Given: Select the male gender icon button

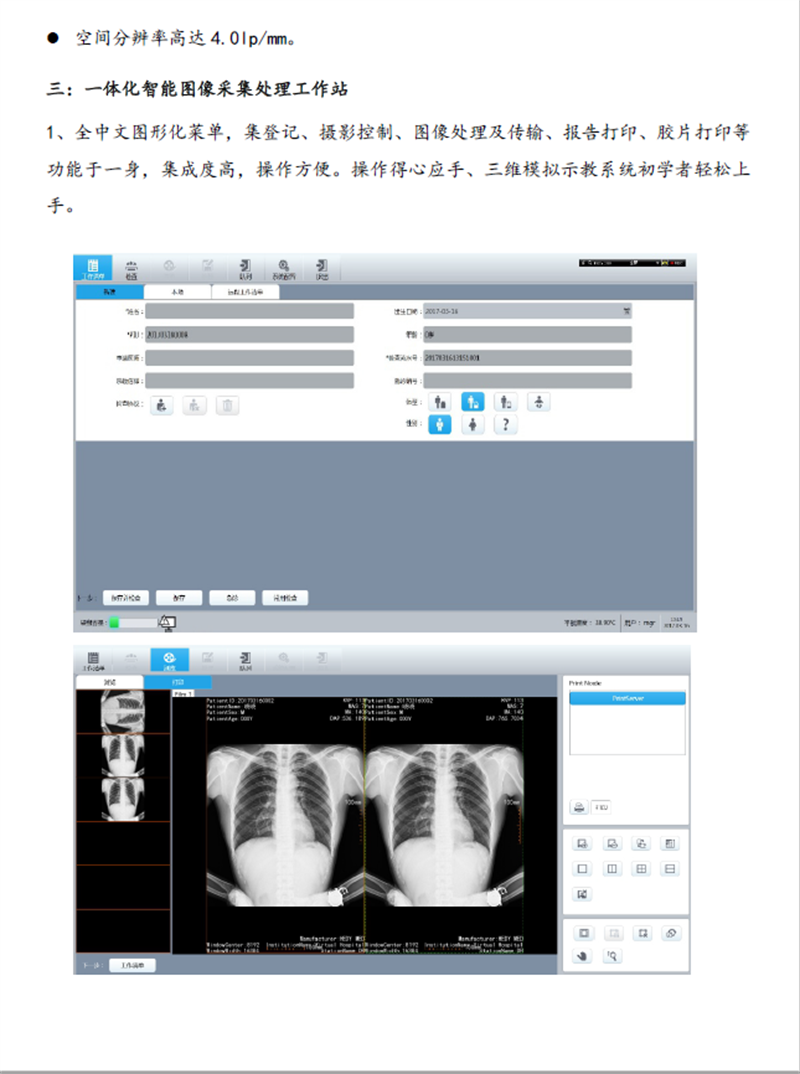Looking at the screenshot, I should pos(440,425).
